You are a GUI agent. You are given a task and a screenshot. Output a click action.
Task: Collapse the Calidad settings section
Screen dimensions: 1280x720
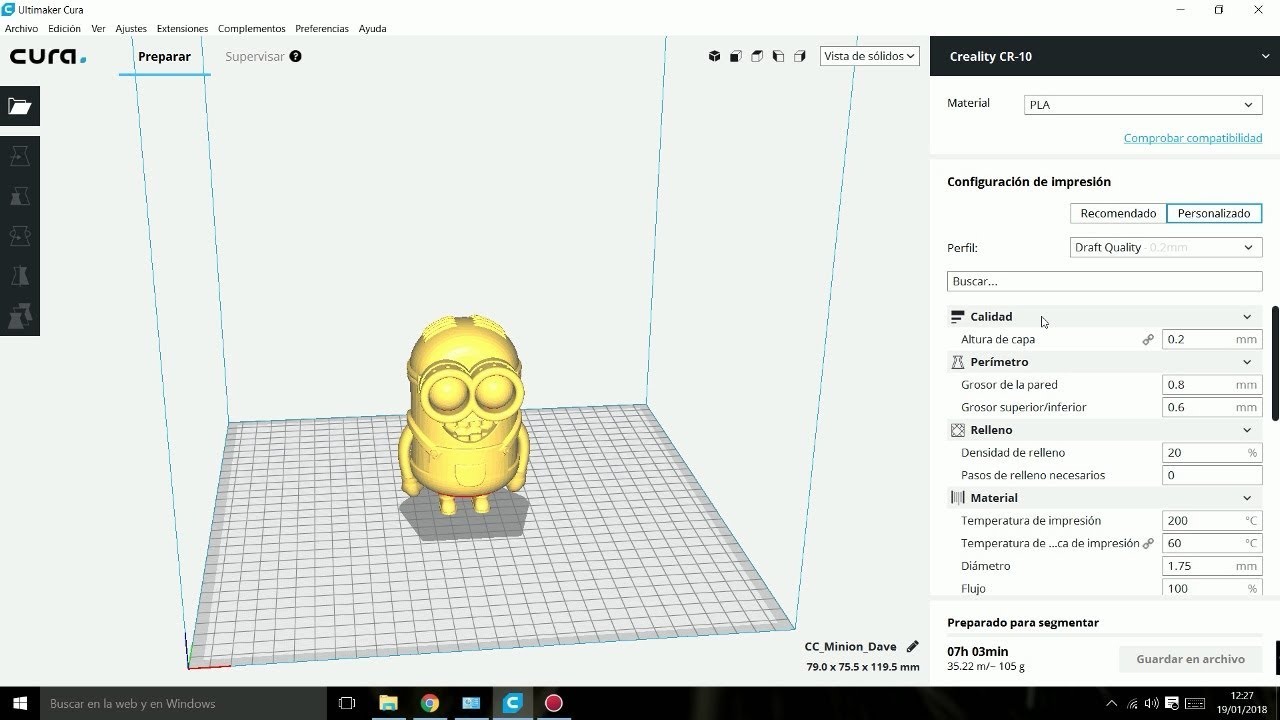point(1247,317)
